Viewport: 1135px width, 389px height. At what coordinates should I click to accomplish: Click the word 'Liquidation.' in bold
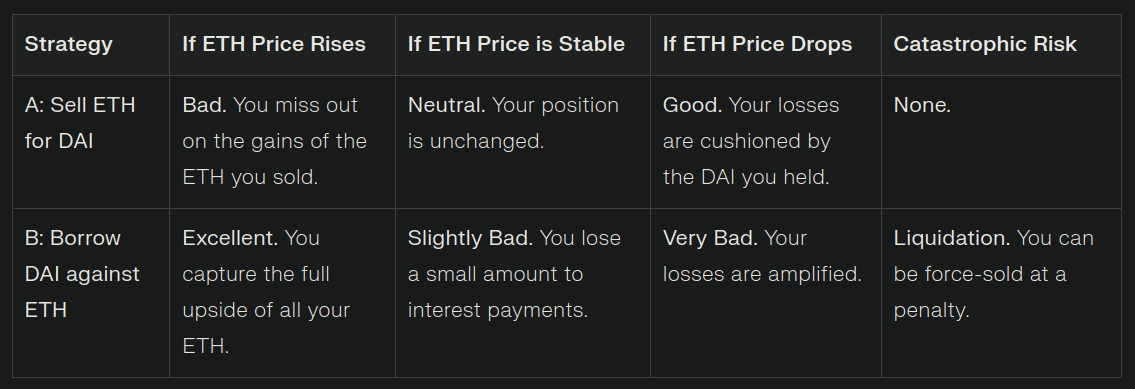point(952,238)
